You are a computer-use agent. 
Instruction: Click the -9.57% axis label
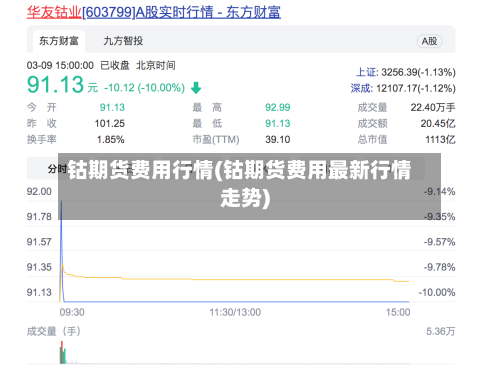pos(439,242)
